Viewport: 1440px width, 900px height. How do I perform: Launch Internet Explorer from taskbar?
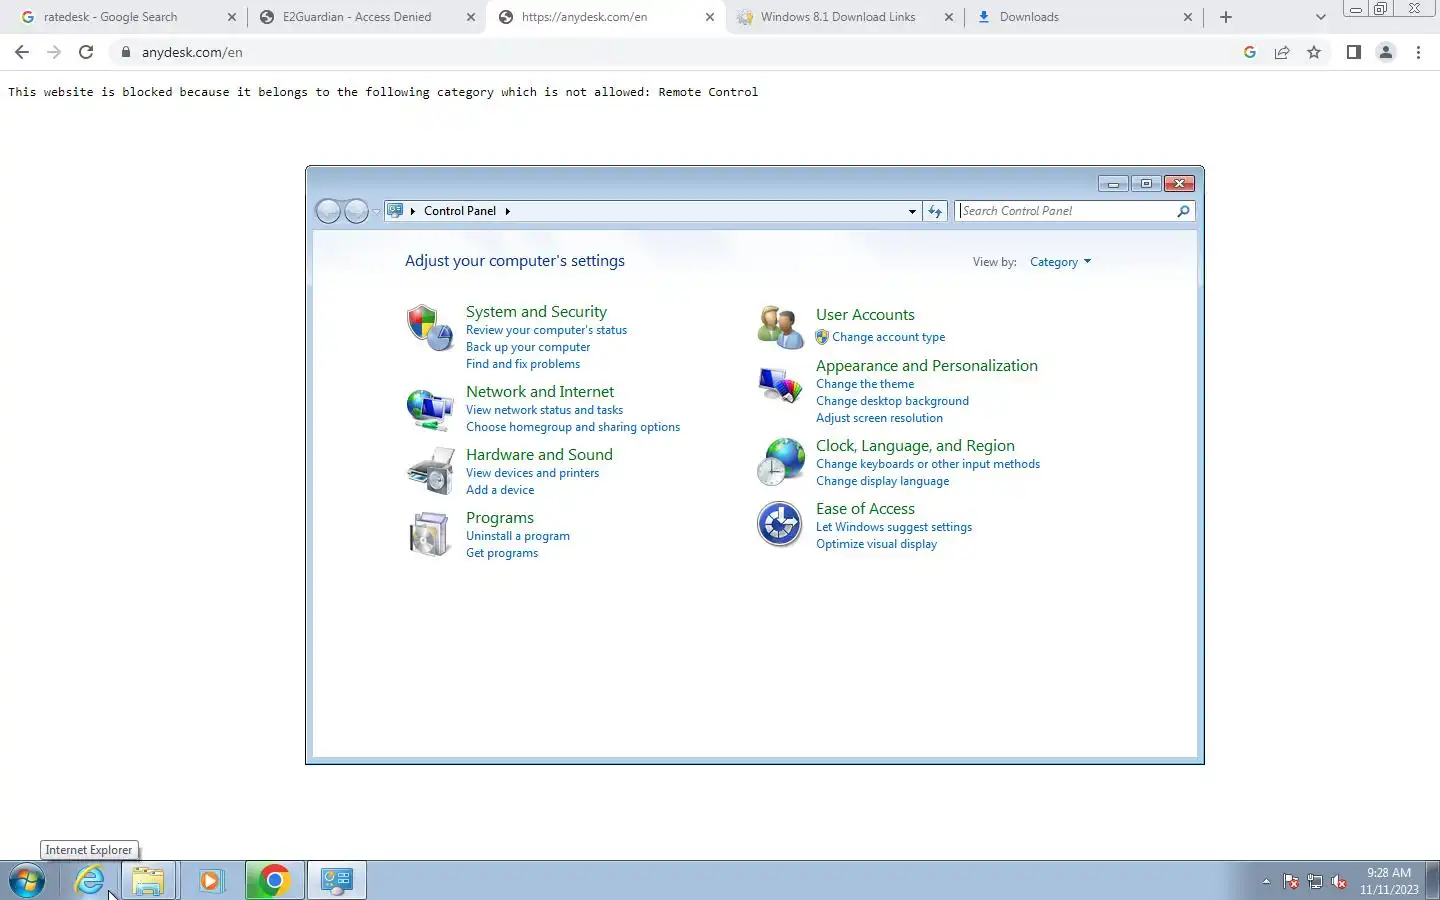click(x=90, y=880)
